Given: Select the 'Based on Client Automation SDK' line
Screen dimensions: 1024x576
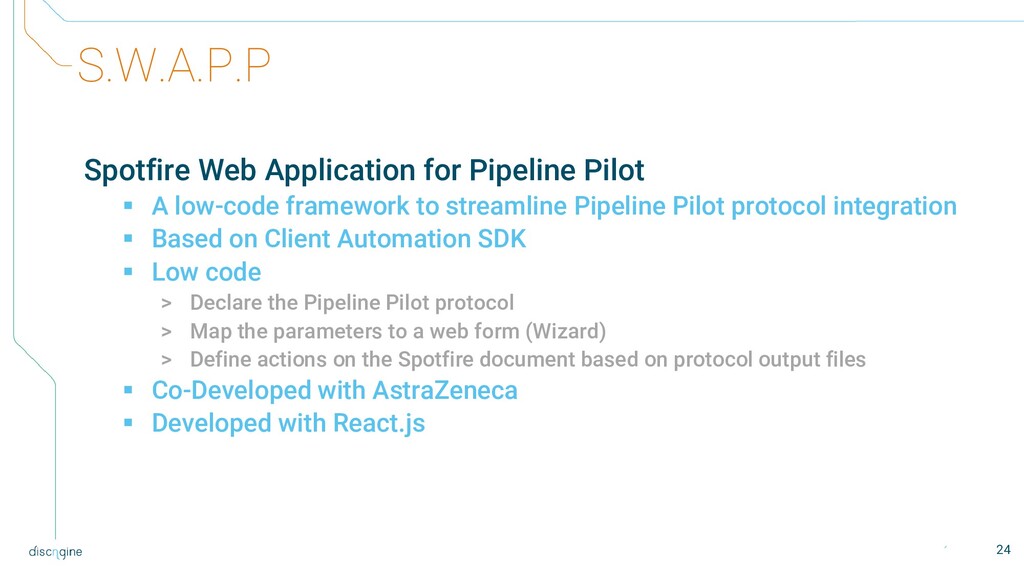Looking at the screenshot, I should 338,240.
